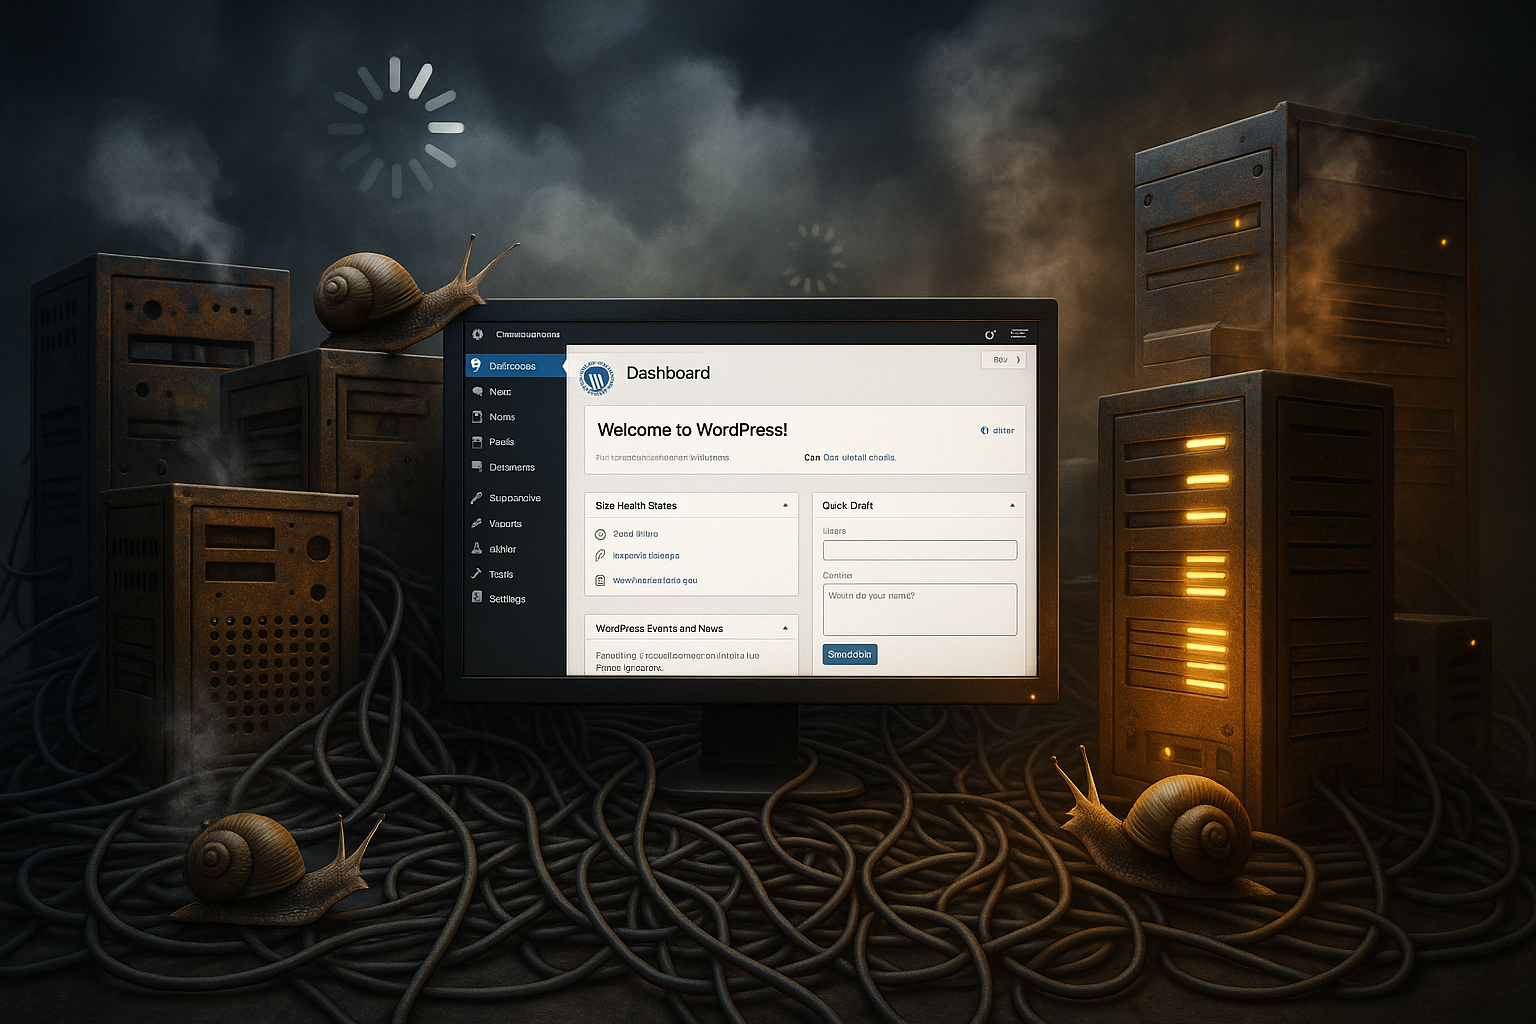Screen dimensions: 1536x1024
Task: Collapse the Site Health Status panel
Action: [x=785, y=505]
